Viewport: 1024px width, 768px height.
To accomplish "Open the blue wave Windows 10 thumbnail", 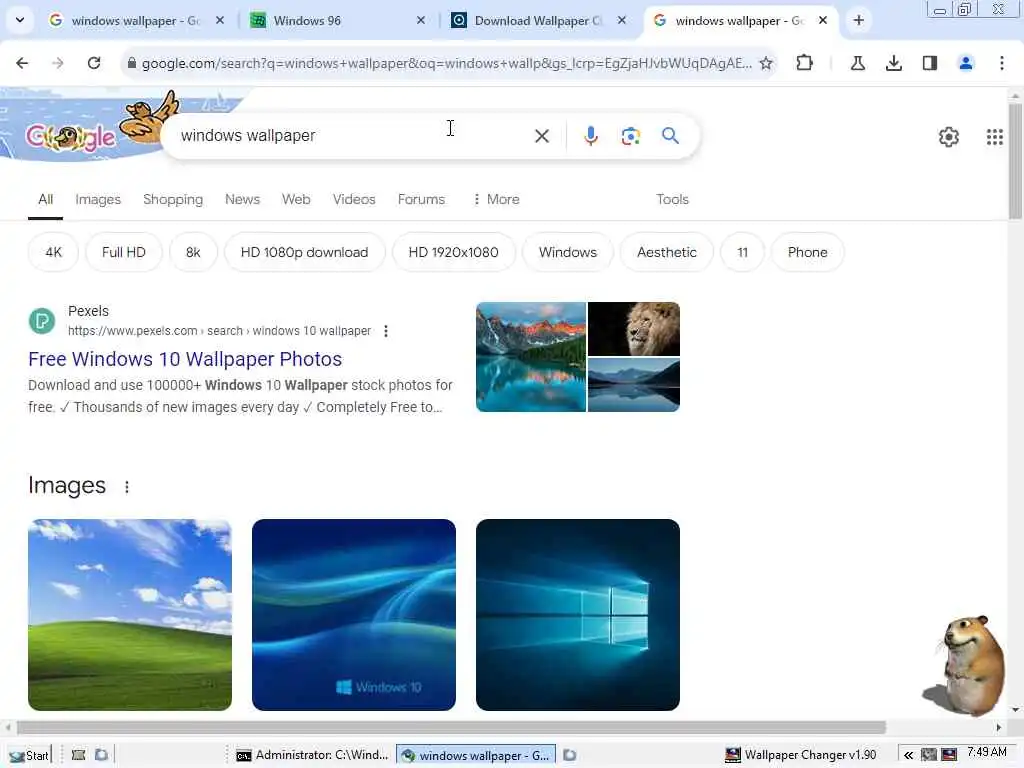I will pyautogui.click(x=354, y=615).
